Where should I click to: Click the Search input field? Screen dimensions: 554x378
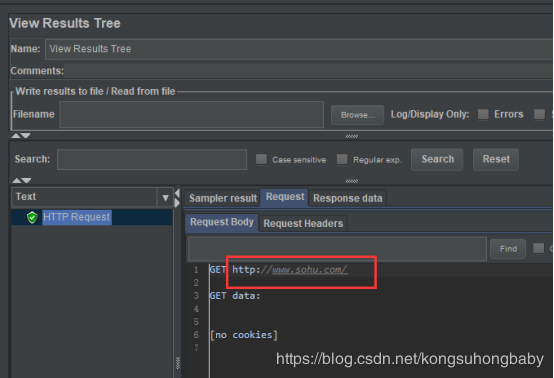click(x=152, y=159)
